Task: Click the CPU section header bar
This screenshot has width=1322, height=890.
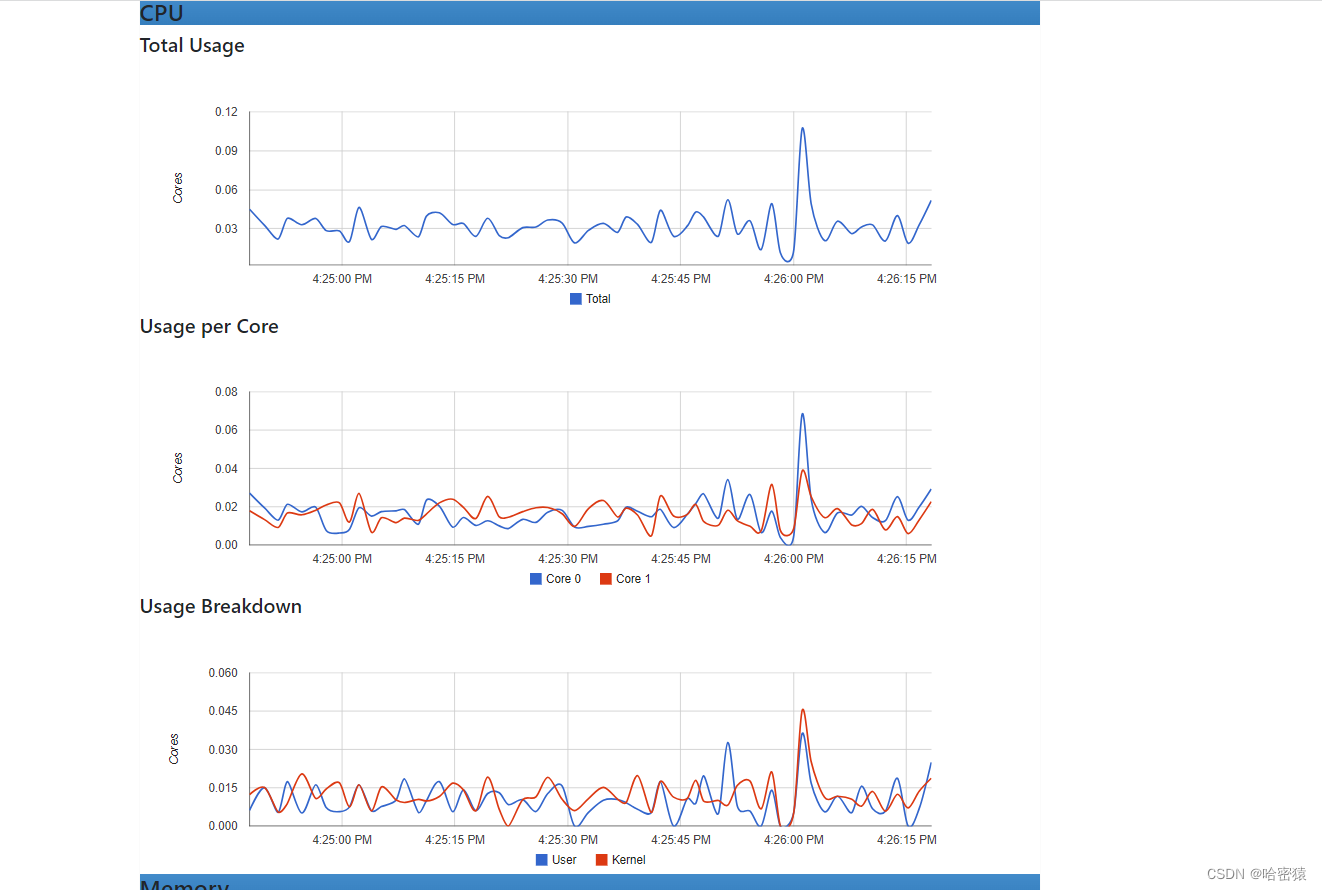Action: pos(590,13)
